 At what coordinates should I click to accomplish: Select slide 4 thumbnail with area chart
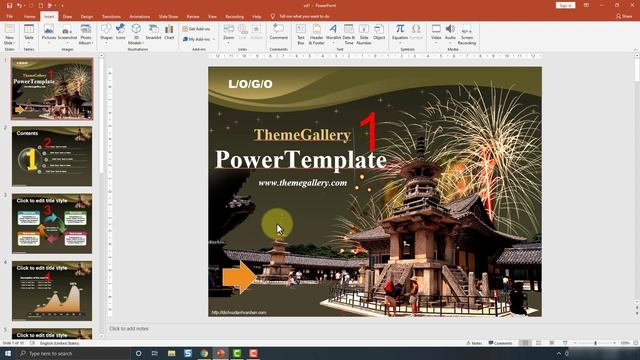52,291
